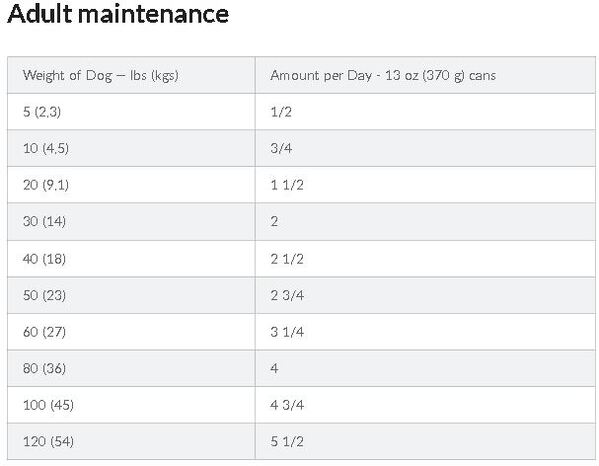Click the 3/4 amount cell

tap(425, 148)
